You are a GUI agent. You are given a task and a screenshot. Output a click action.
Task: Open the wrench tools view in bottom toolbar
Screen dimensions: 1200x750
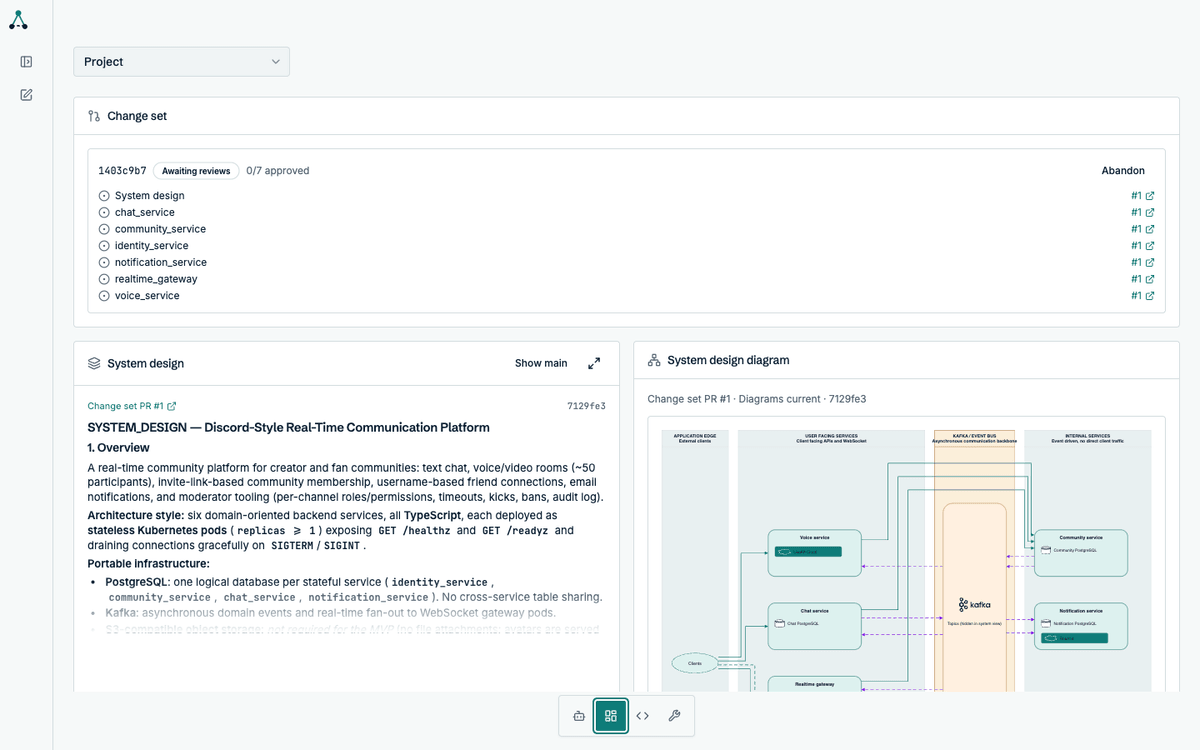click(674, 716)
